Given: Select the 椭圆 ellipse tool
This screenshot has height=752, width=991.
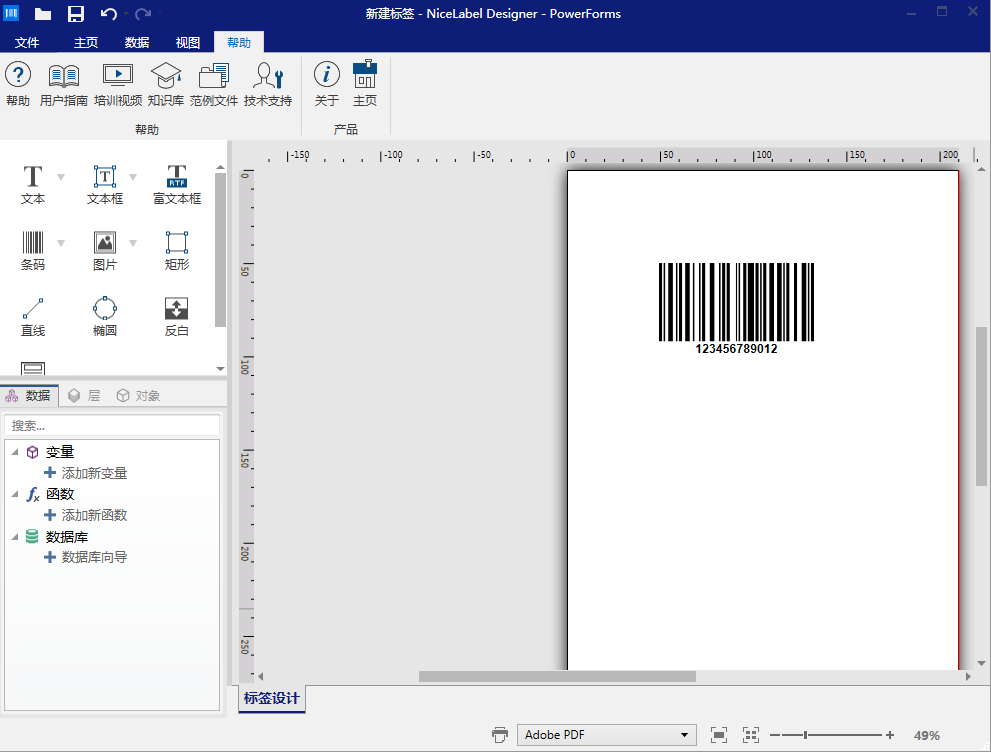Looking at the screenshot, I should pos(105,317).
